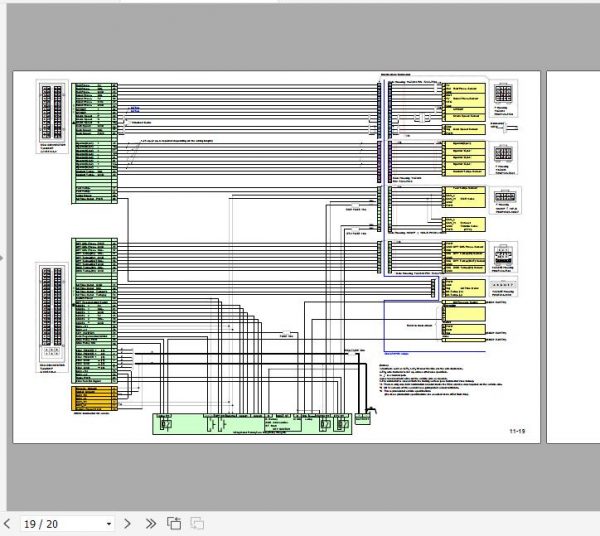The height and width of the screenshot is (536, 600).
Task: Open the page number dropdown arrow
Action: point(109,524)
